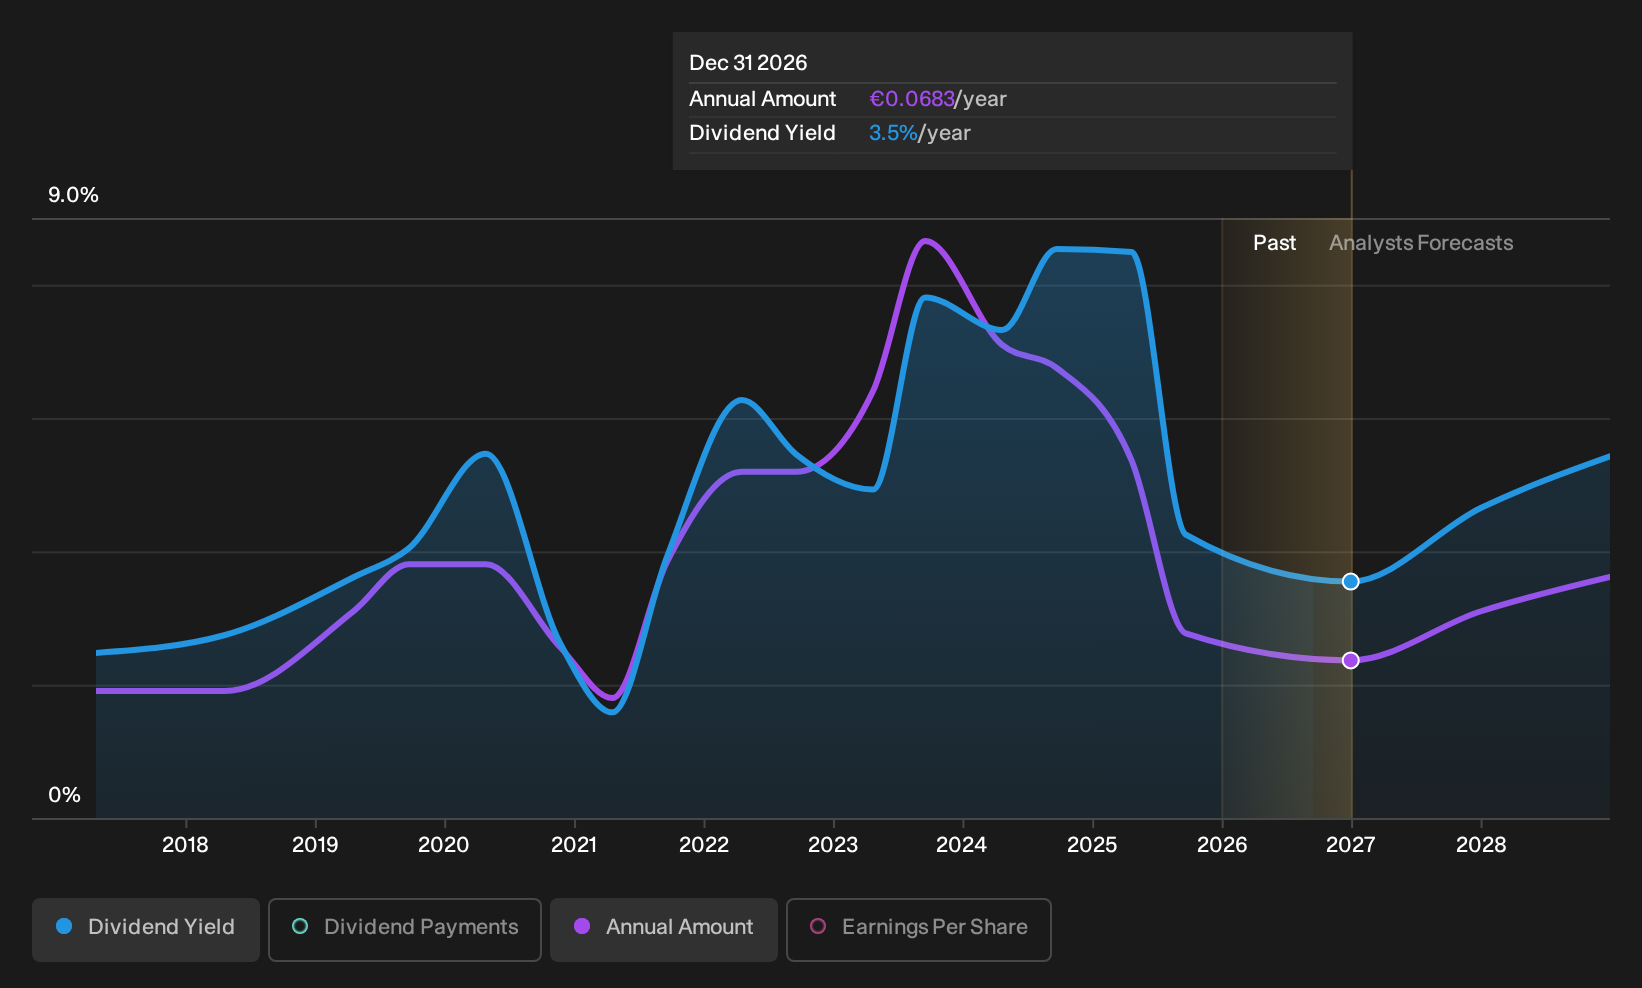Click the 2023 x-axis label
This screenshot has height=988, width=1642.
pos(833,845)
